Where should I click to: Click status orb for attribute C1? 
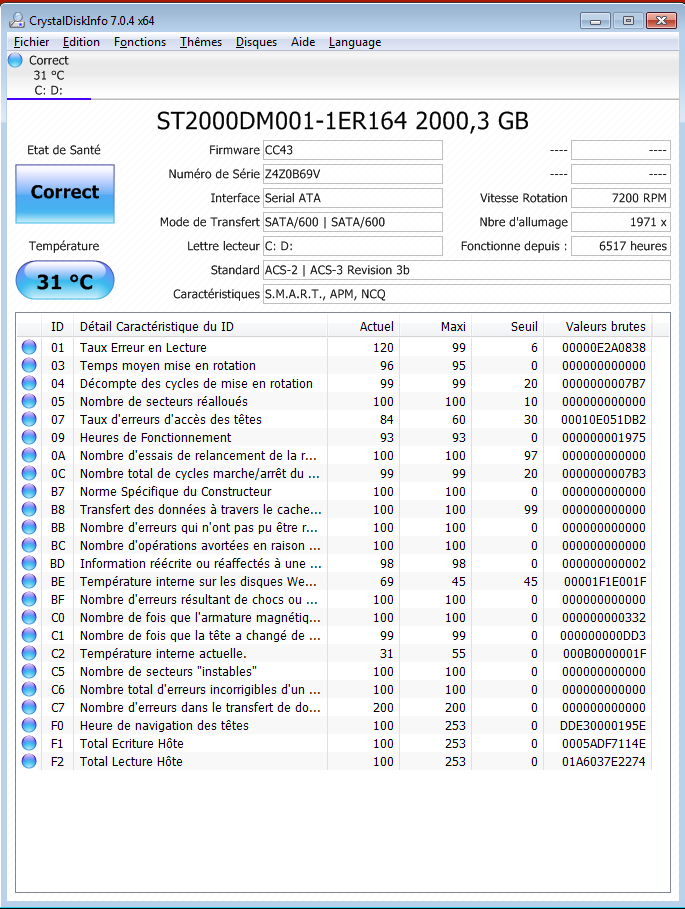click(29, 635)
